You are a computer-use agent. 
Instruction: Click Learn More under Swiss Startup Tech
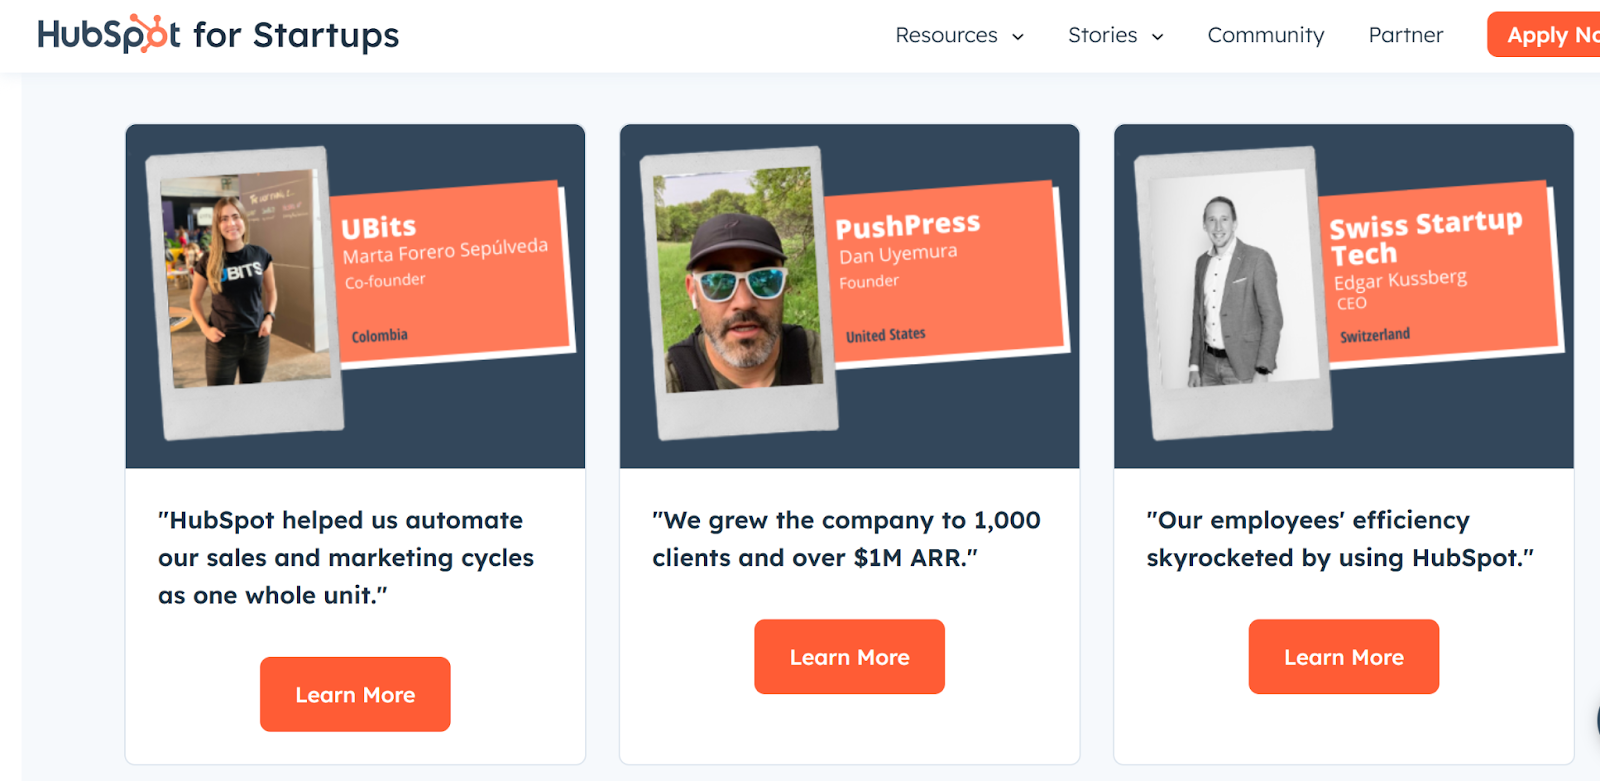(x=1344, y=657)
